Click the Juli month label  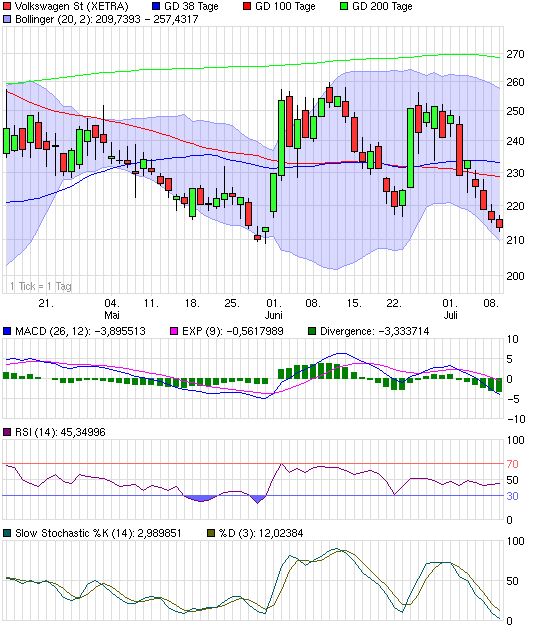[x=450, y=315]
